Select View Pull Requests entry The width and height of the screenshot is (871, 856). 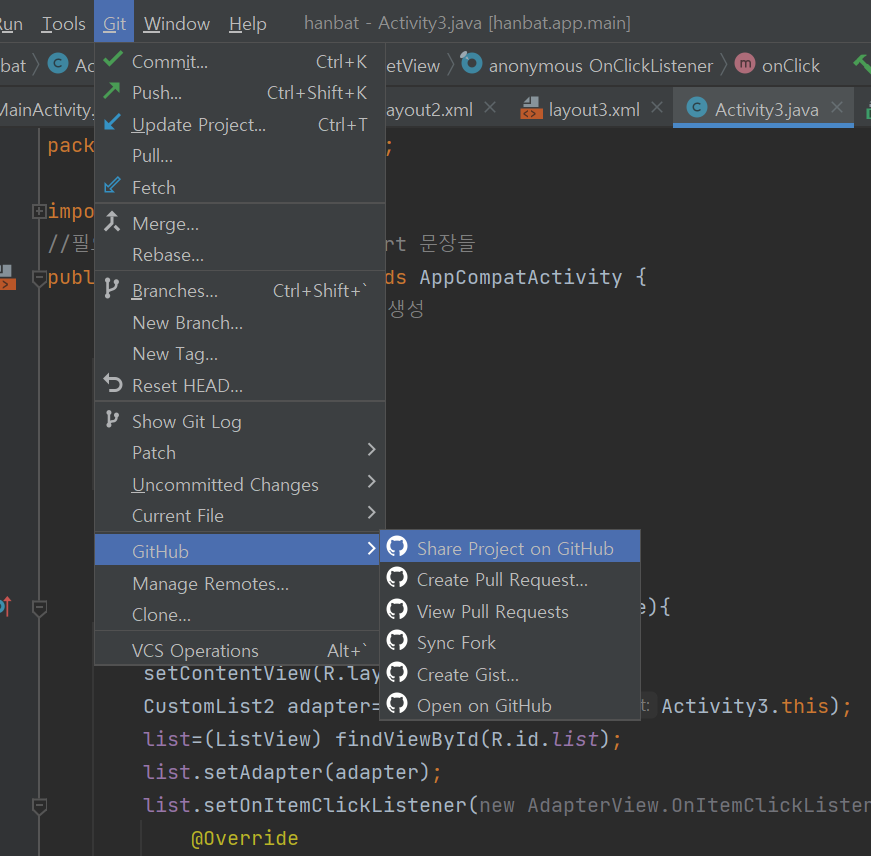pos(510,612)
